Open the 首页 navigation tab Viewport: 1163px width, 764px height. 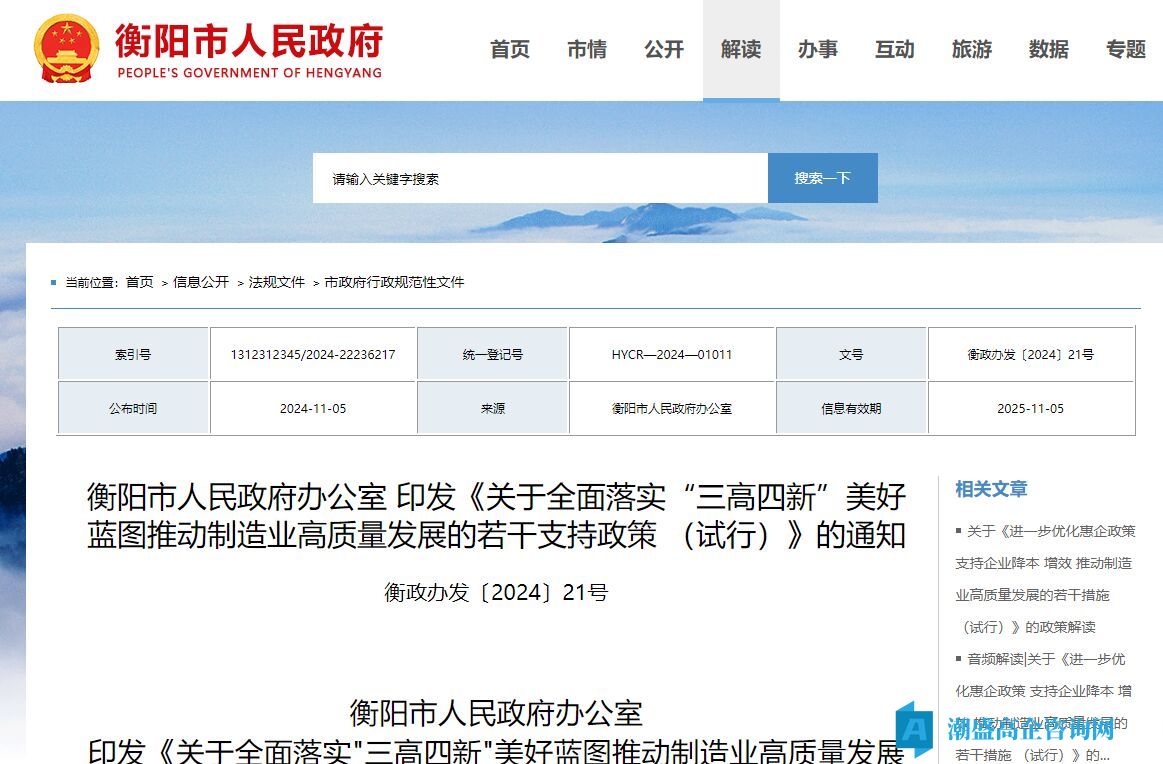(x=510, y=50)
